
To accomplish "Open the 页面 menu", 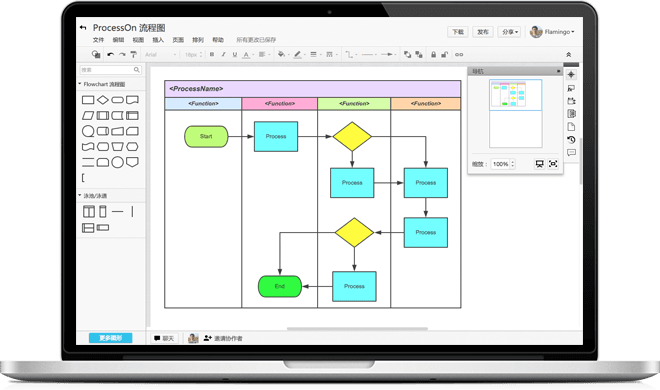I will click(x=178, y=40).
